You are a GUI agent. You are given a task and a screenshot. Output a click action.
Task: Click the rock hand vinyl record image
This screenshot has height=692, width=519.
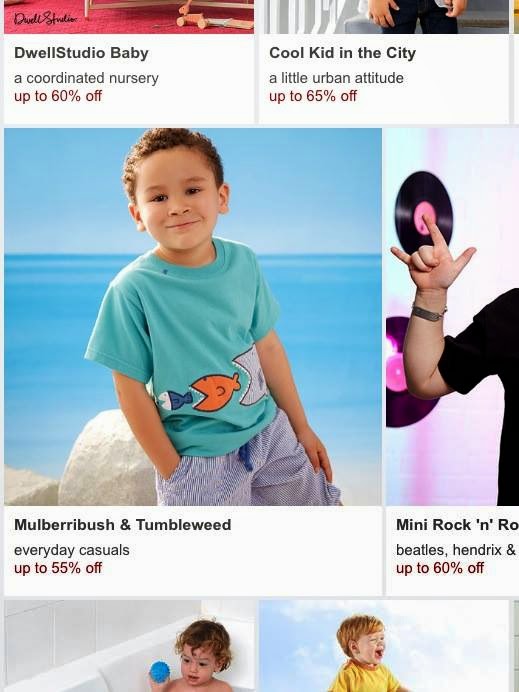pos(452,316)
